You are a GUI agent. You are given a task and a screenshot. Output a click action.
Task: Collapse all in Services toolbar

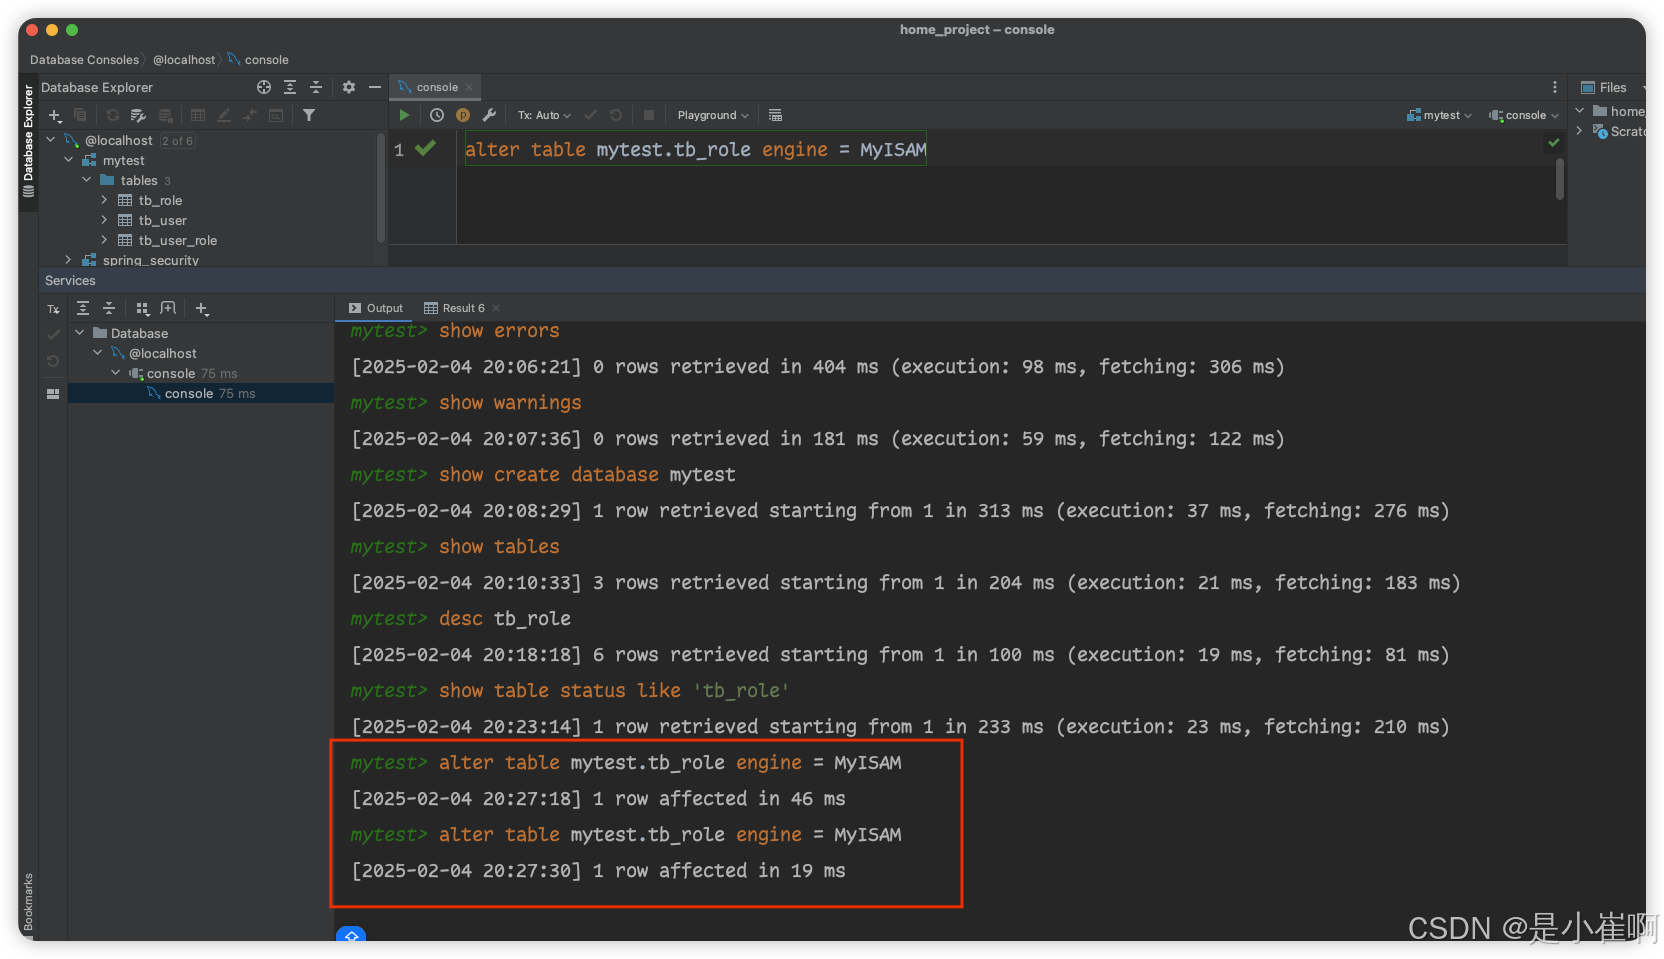click(x=109, y=308)
